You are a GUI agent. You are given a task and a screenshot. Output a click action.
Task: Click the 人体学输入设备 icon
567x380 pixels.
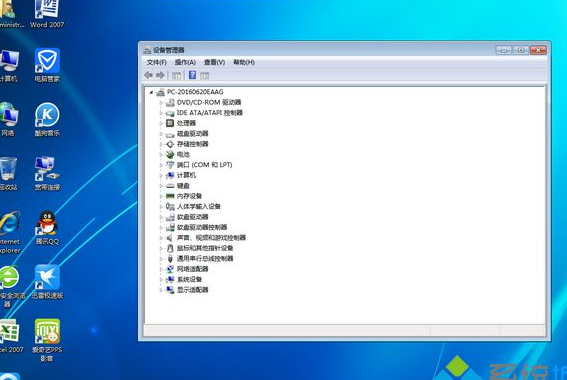click(x=170, y=206)
